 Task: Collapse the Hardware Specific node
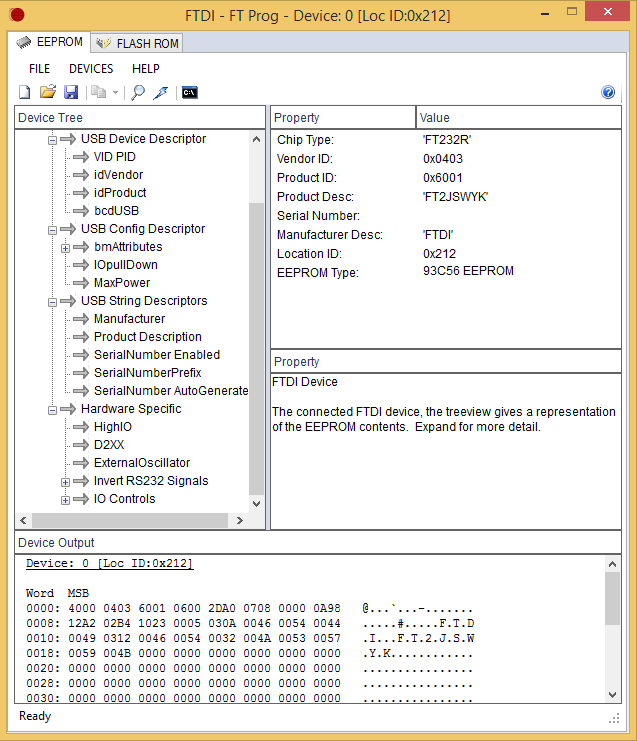(x=52, y=410)
